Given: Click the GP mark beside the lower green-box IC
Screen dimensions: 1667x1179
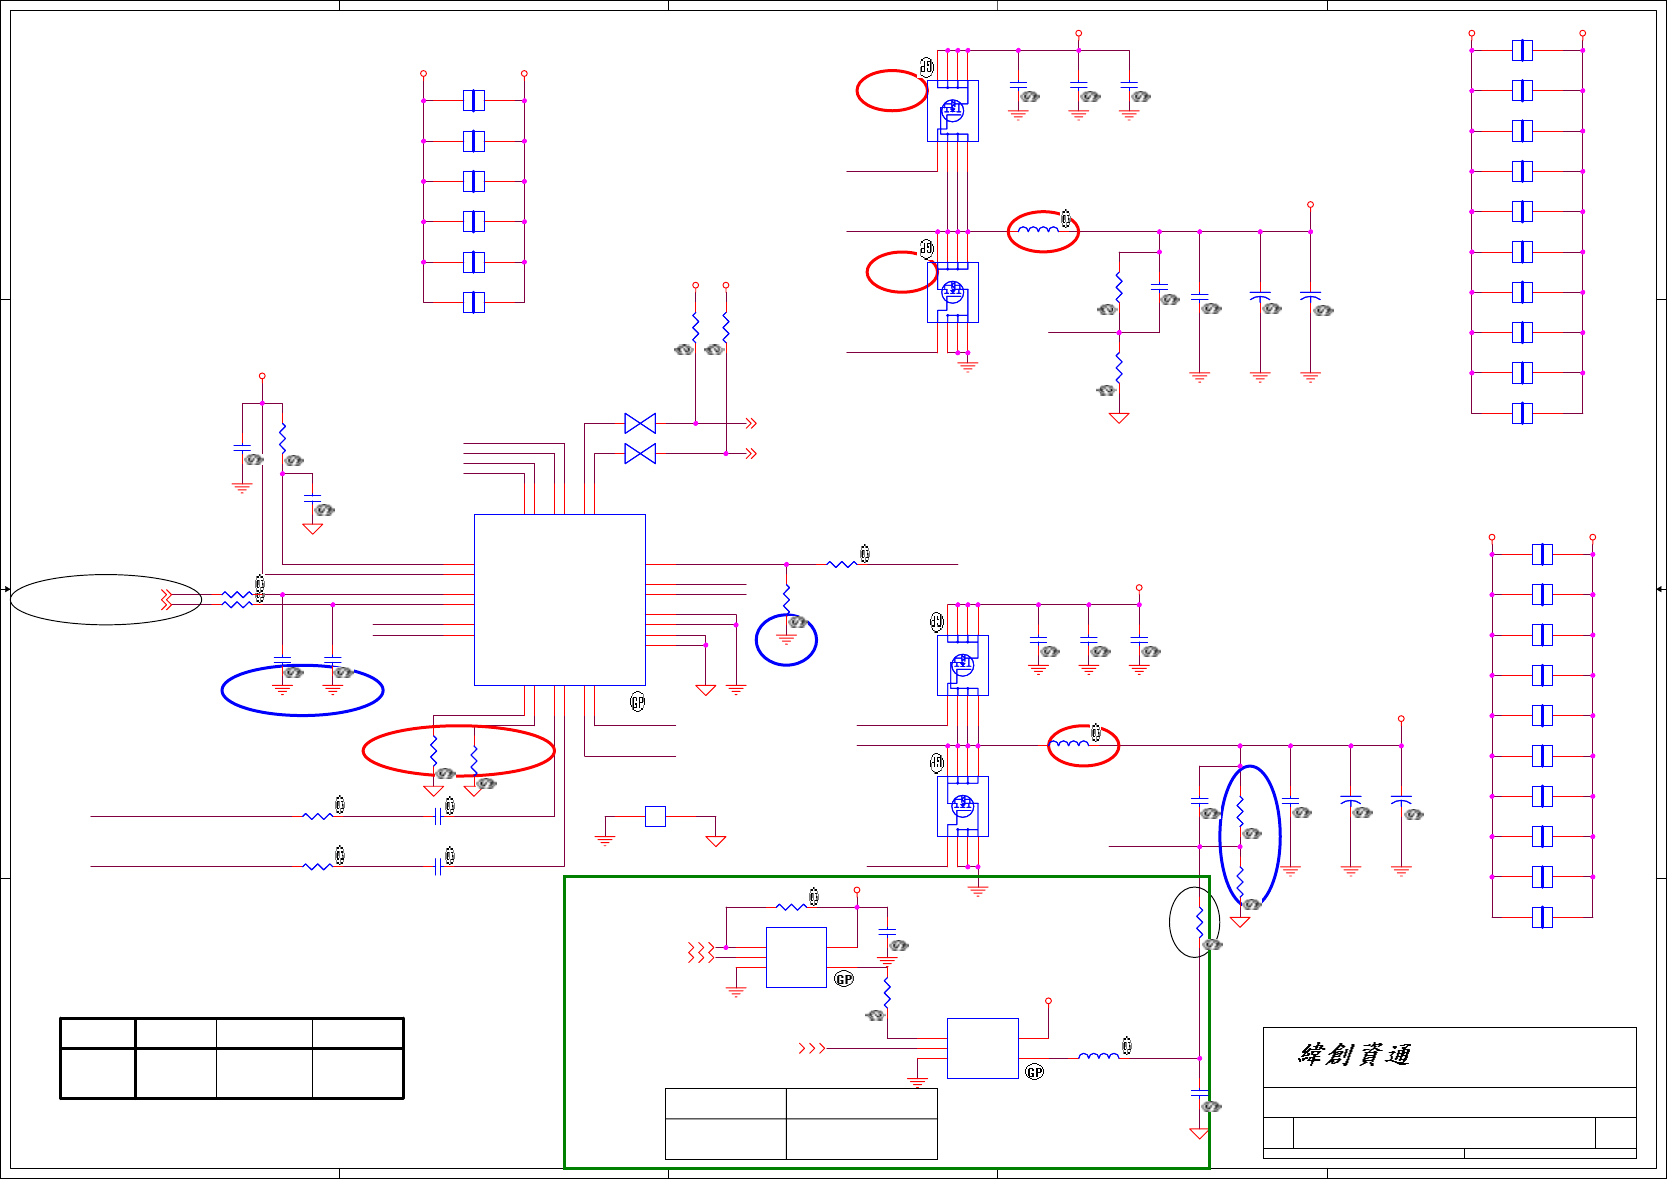Looking at the screenshot, I should 1035,1072.
